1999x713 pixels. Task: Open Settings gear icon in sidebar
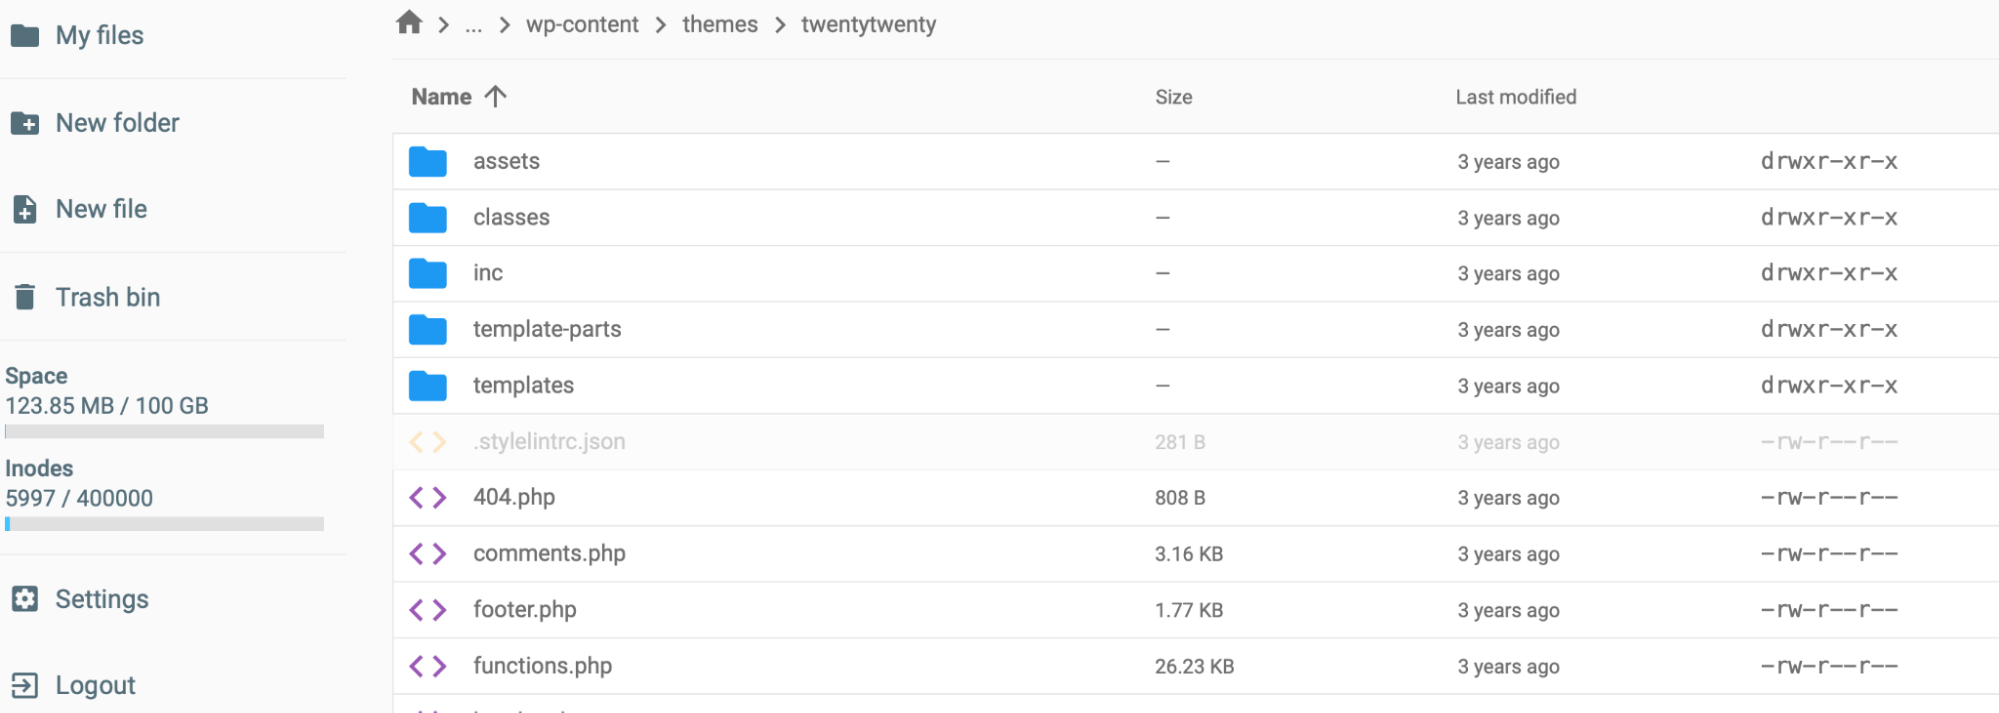(x=25, y=599)
